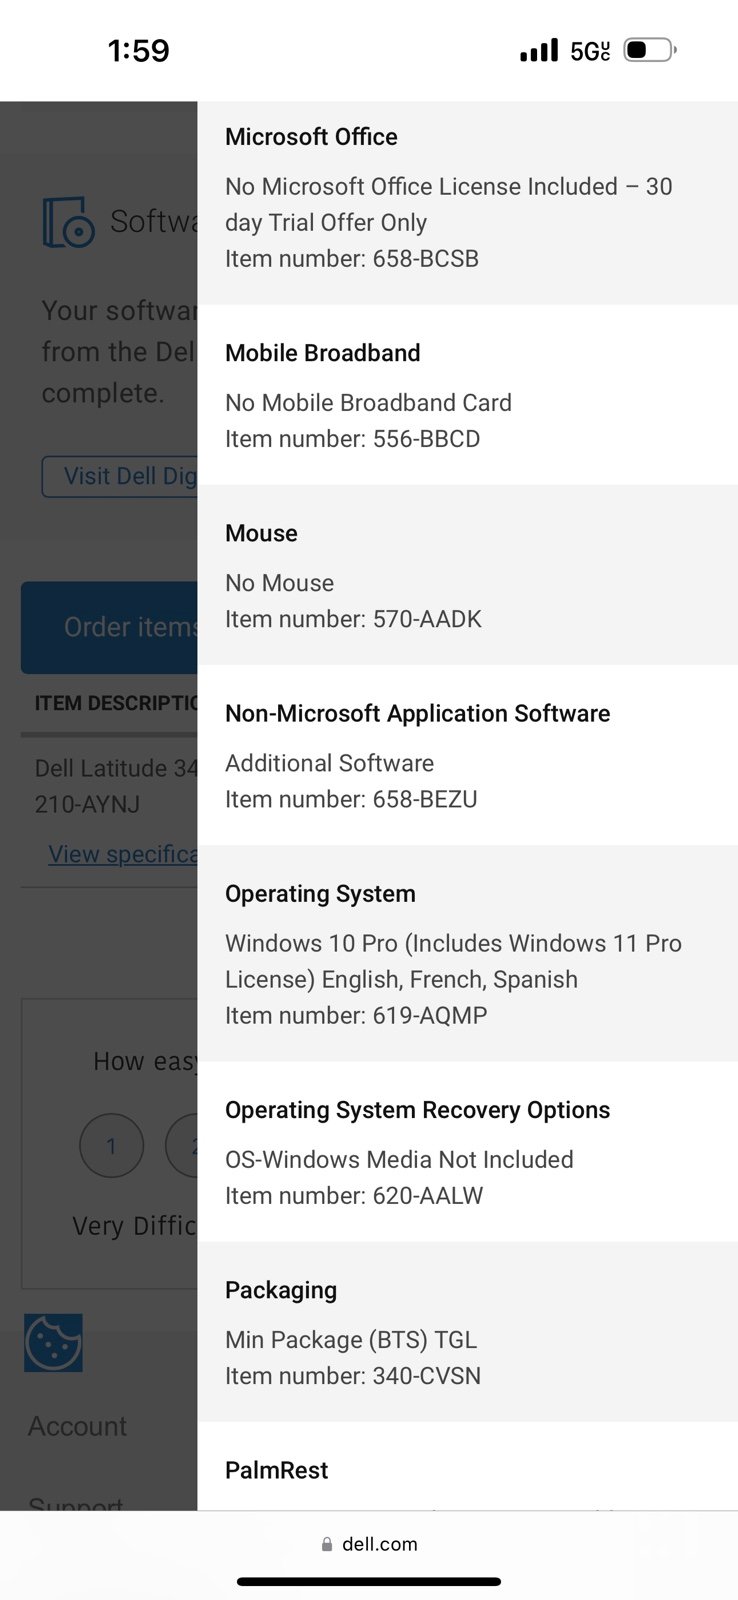Tap the Operating System spec entry
The height and width of the screenshot is (1600, 738).
pyautogui.click(x=468, y=953)
